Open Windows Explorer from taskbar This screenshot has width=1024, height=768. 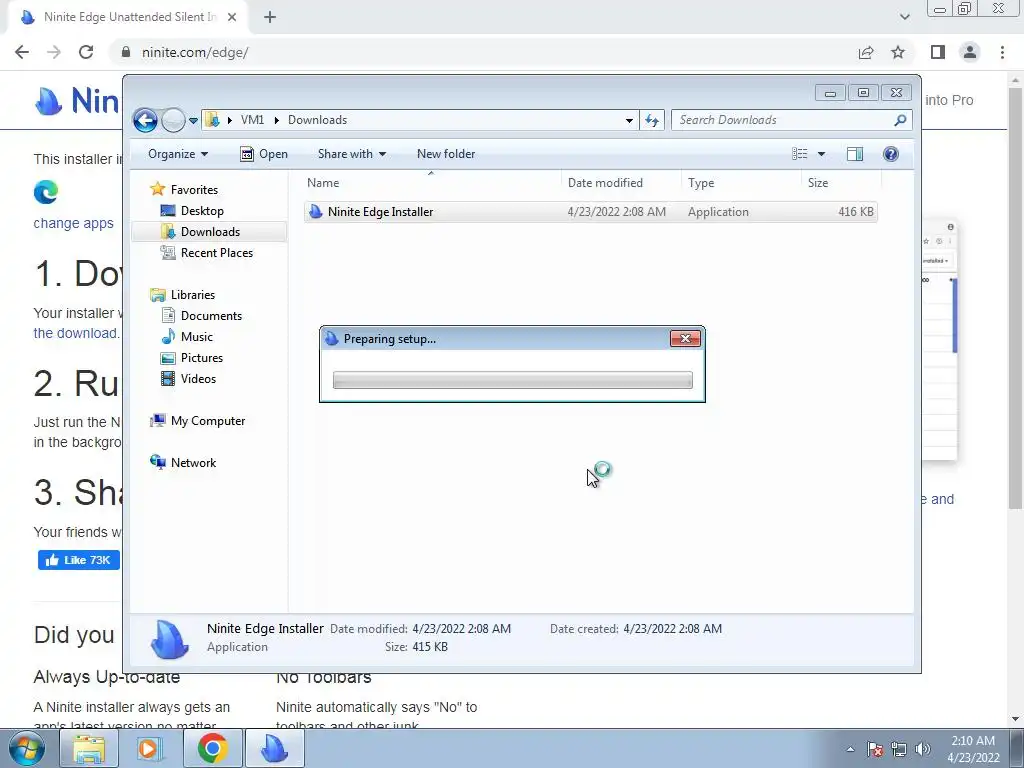pyautogui.click(x=89, y=748)
